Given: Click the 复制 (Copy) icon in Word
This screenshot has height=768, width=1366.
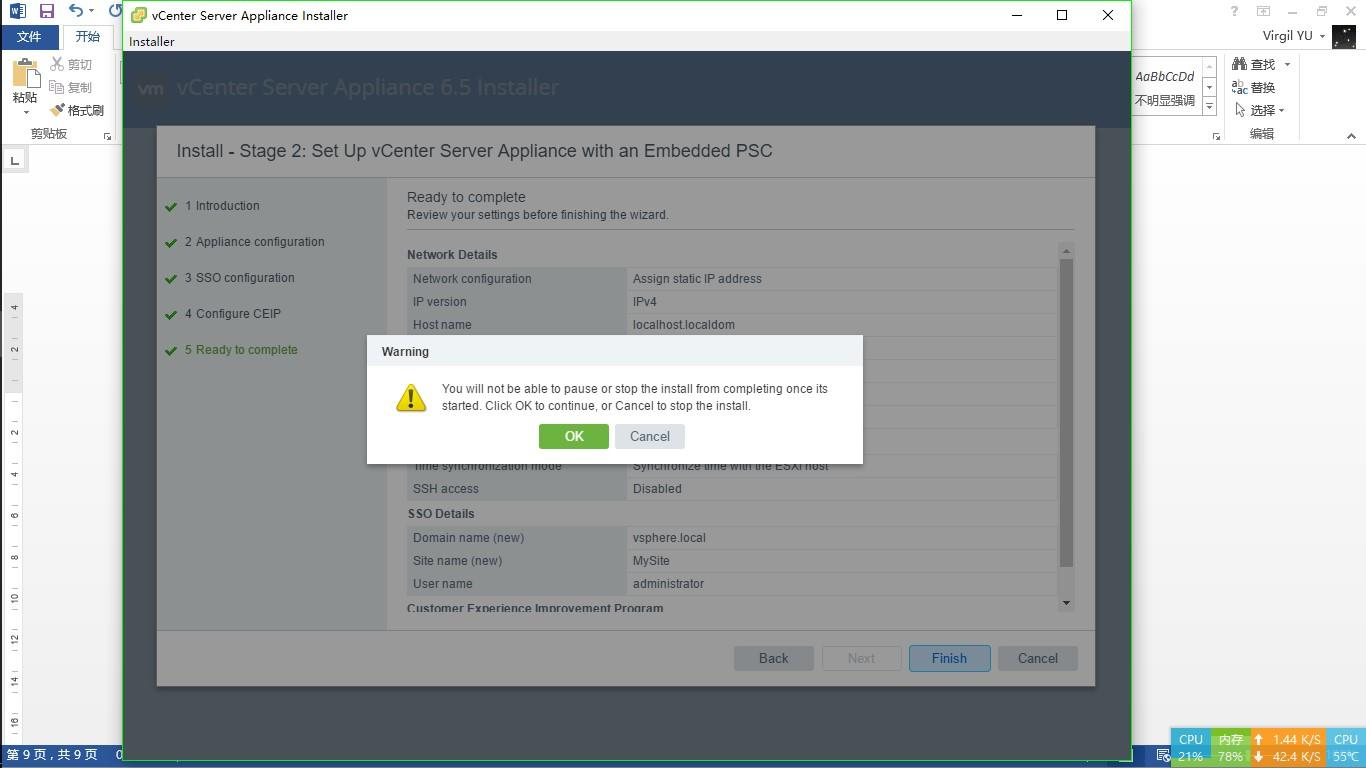Looking at the screenshot, I should 58,87.
